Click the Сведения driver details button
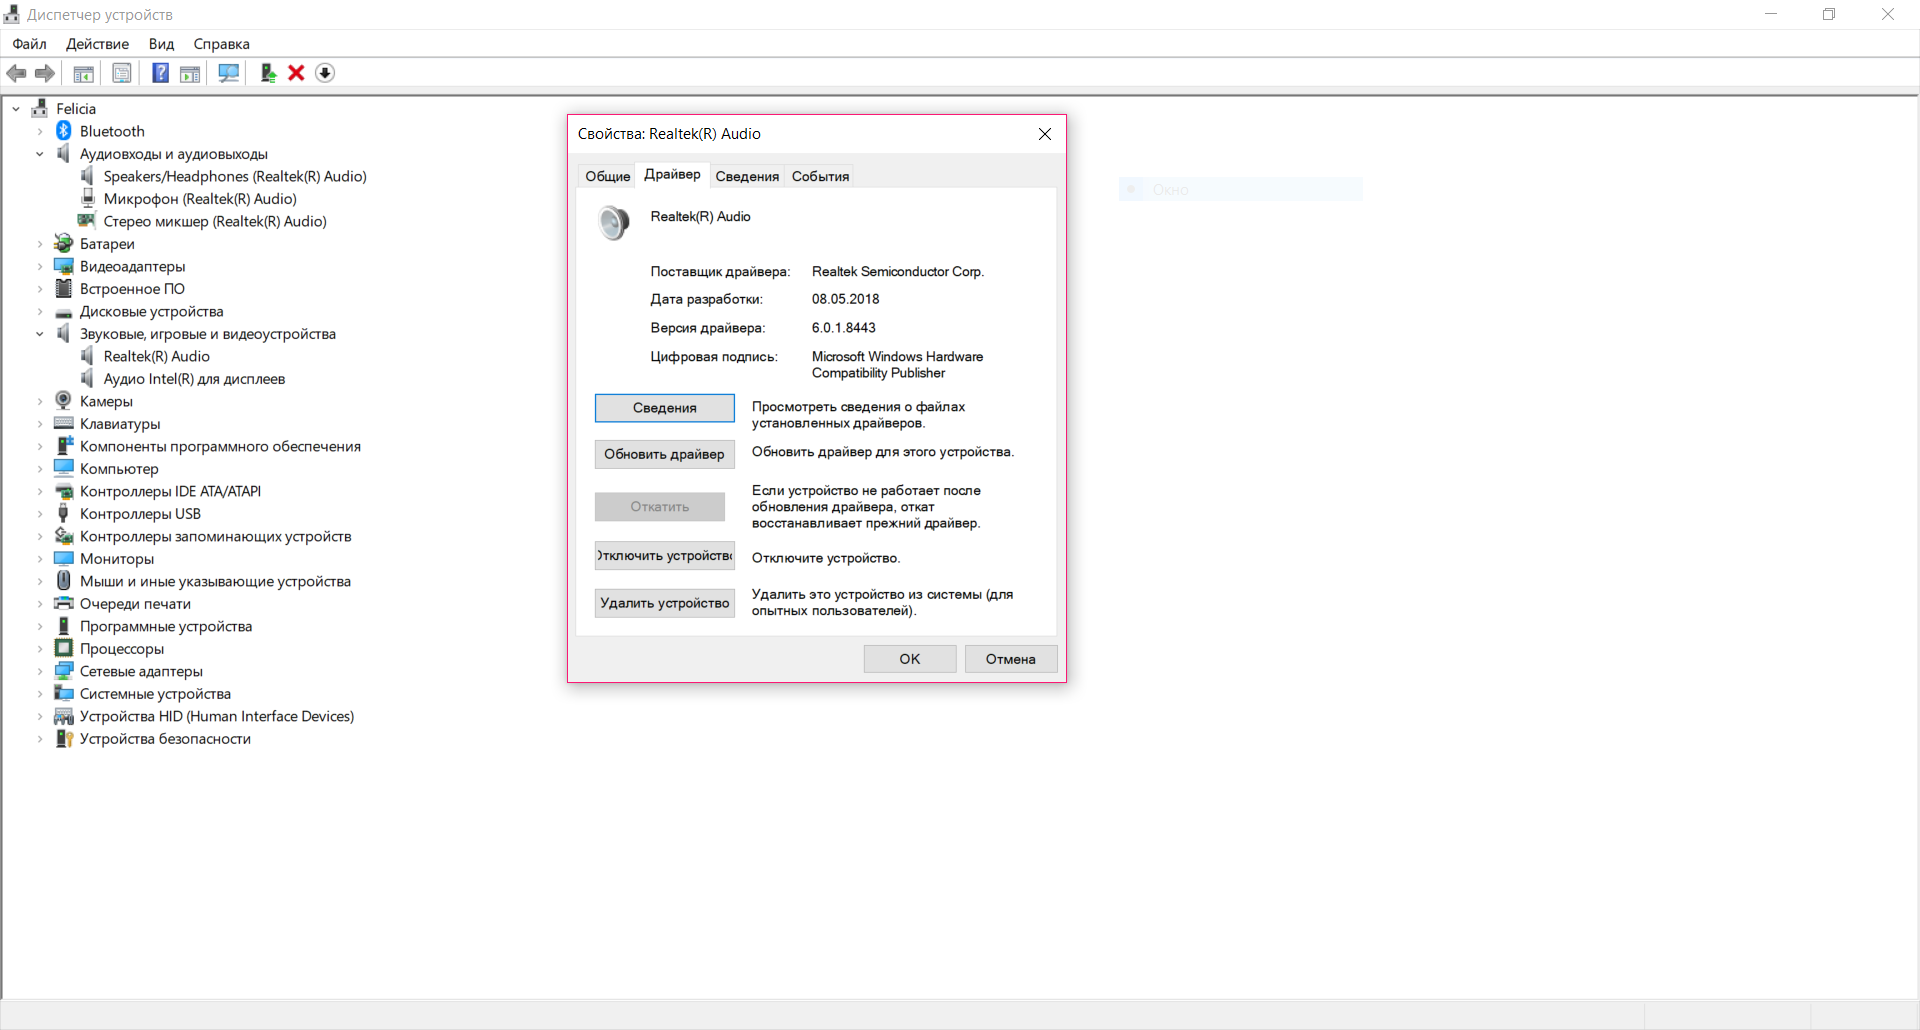This screenshot has height=1030, width=1920. click(x=664, y=408)
